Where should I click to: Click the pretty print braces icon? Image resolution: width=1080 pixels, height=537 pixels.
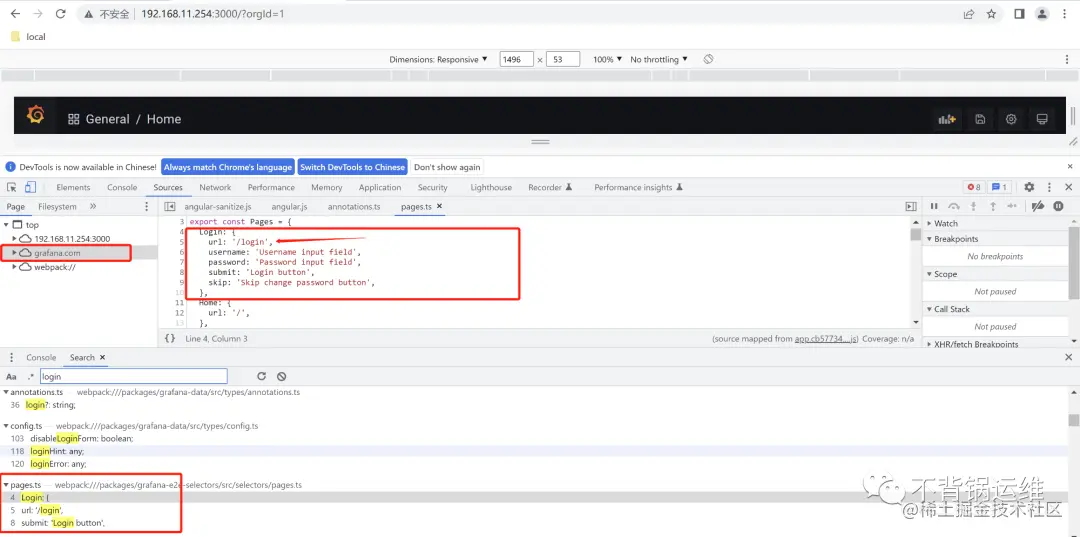[169, 339]
